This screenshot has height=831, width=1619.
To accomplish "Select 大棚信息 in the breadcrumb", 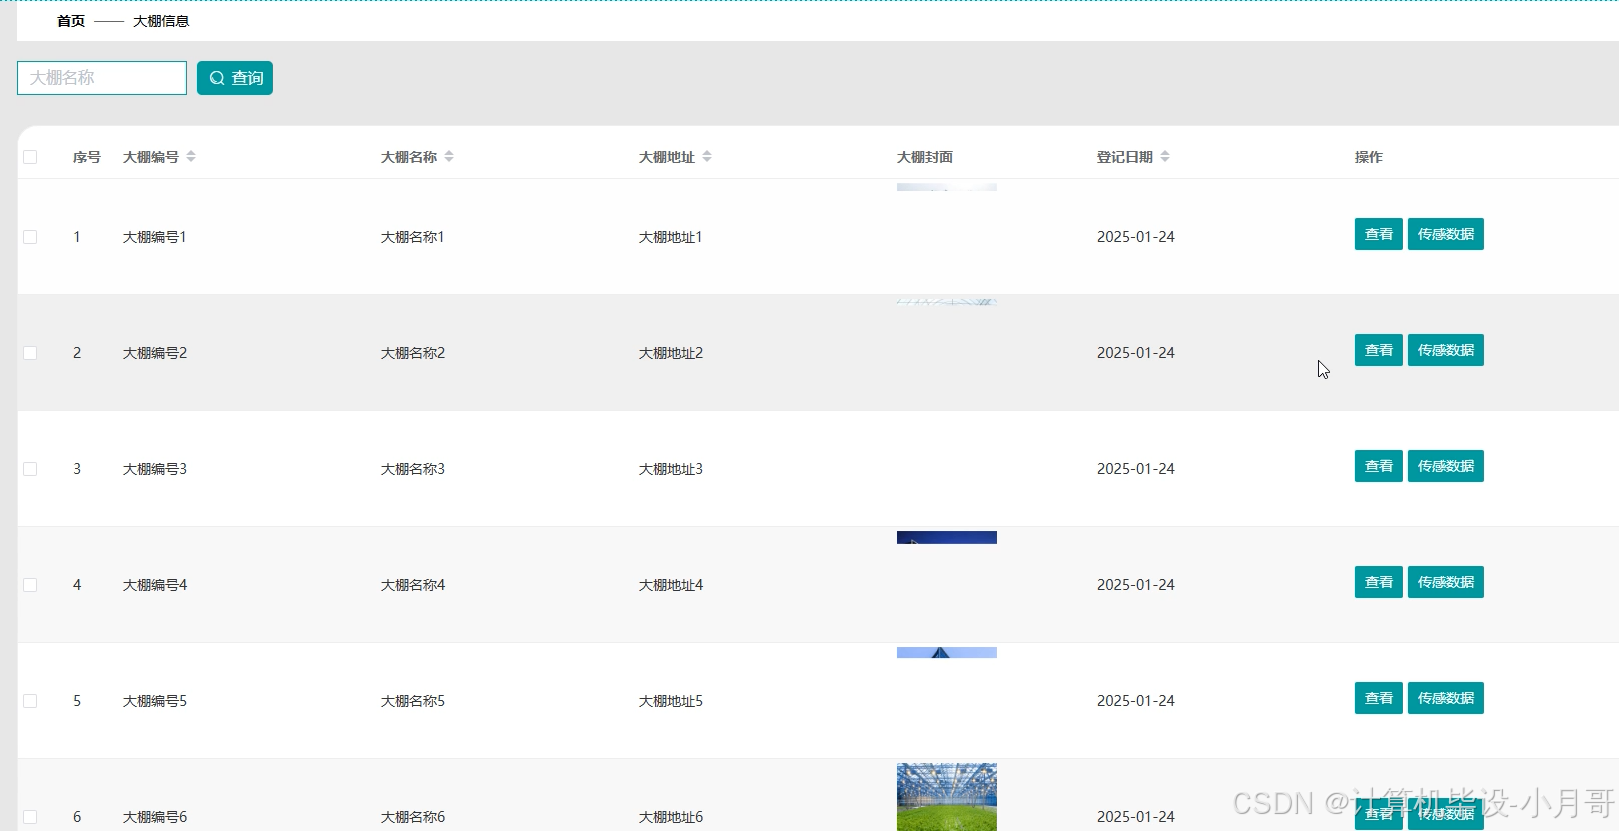I will click(x=161, y=21).
